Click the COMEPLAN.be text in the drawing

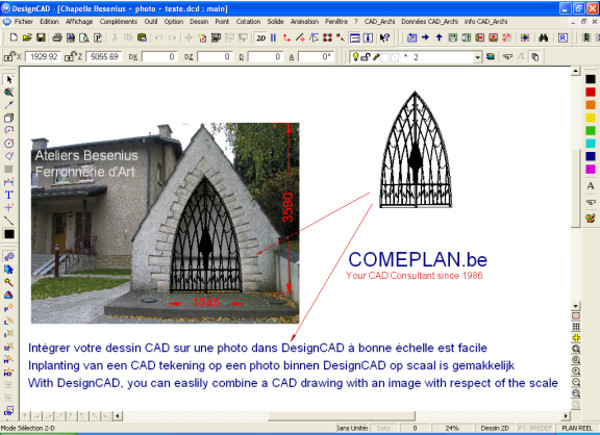point(417,259)
